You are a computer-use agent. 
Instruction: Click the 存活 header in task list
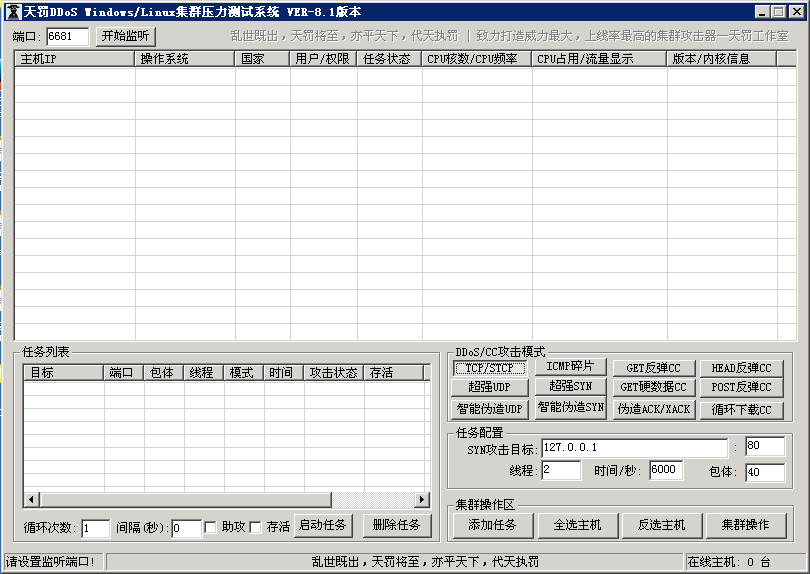(393, 373)
